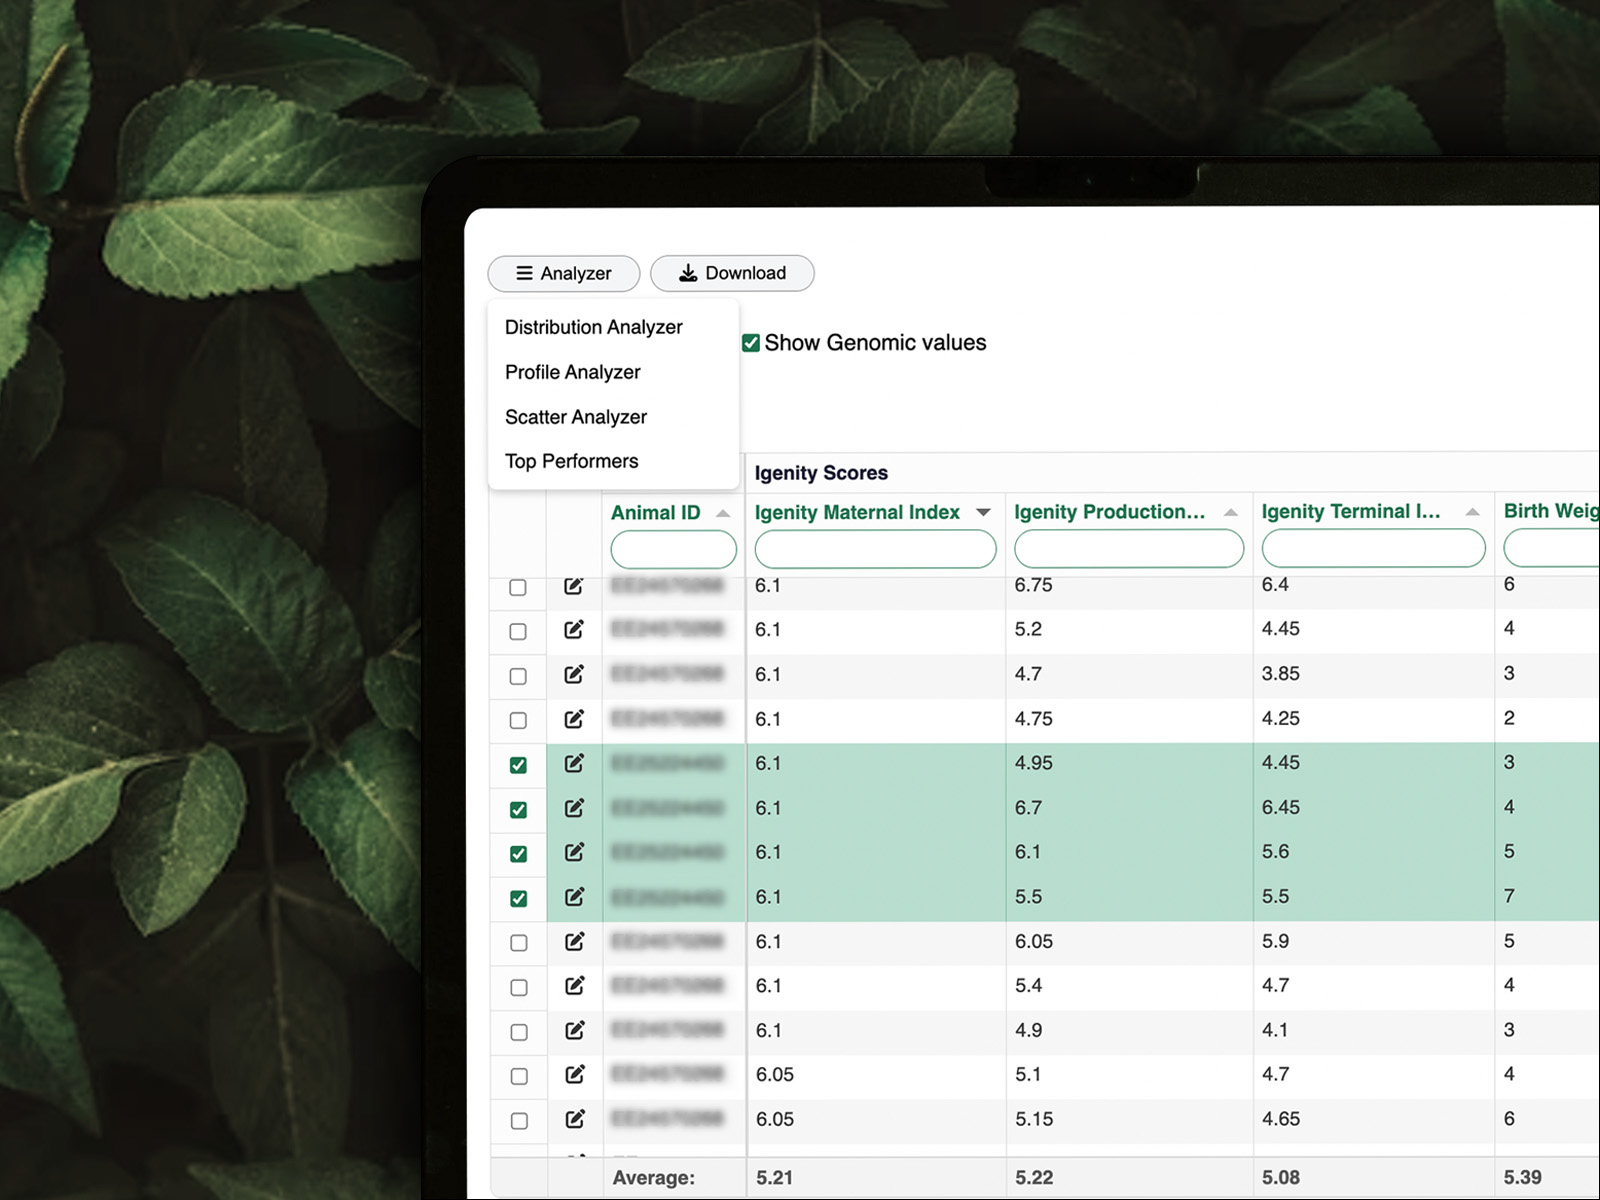
Task: Select checkbox for row with Production 5.4
Action: 518,987
